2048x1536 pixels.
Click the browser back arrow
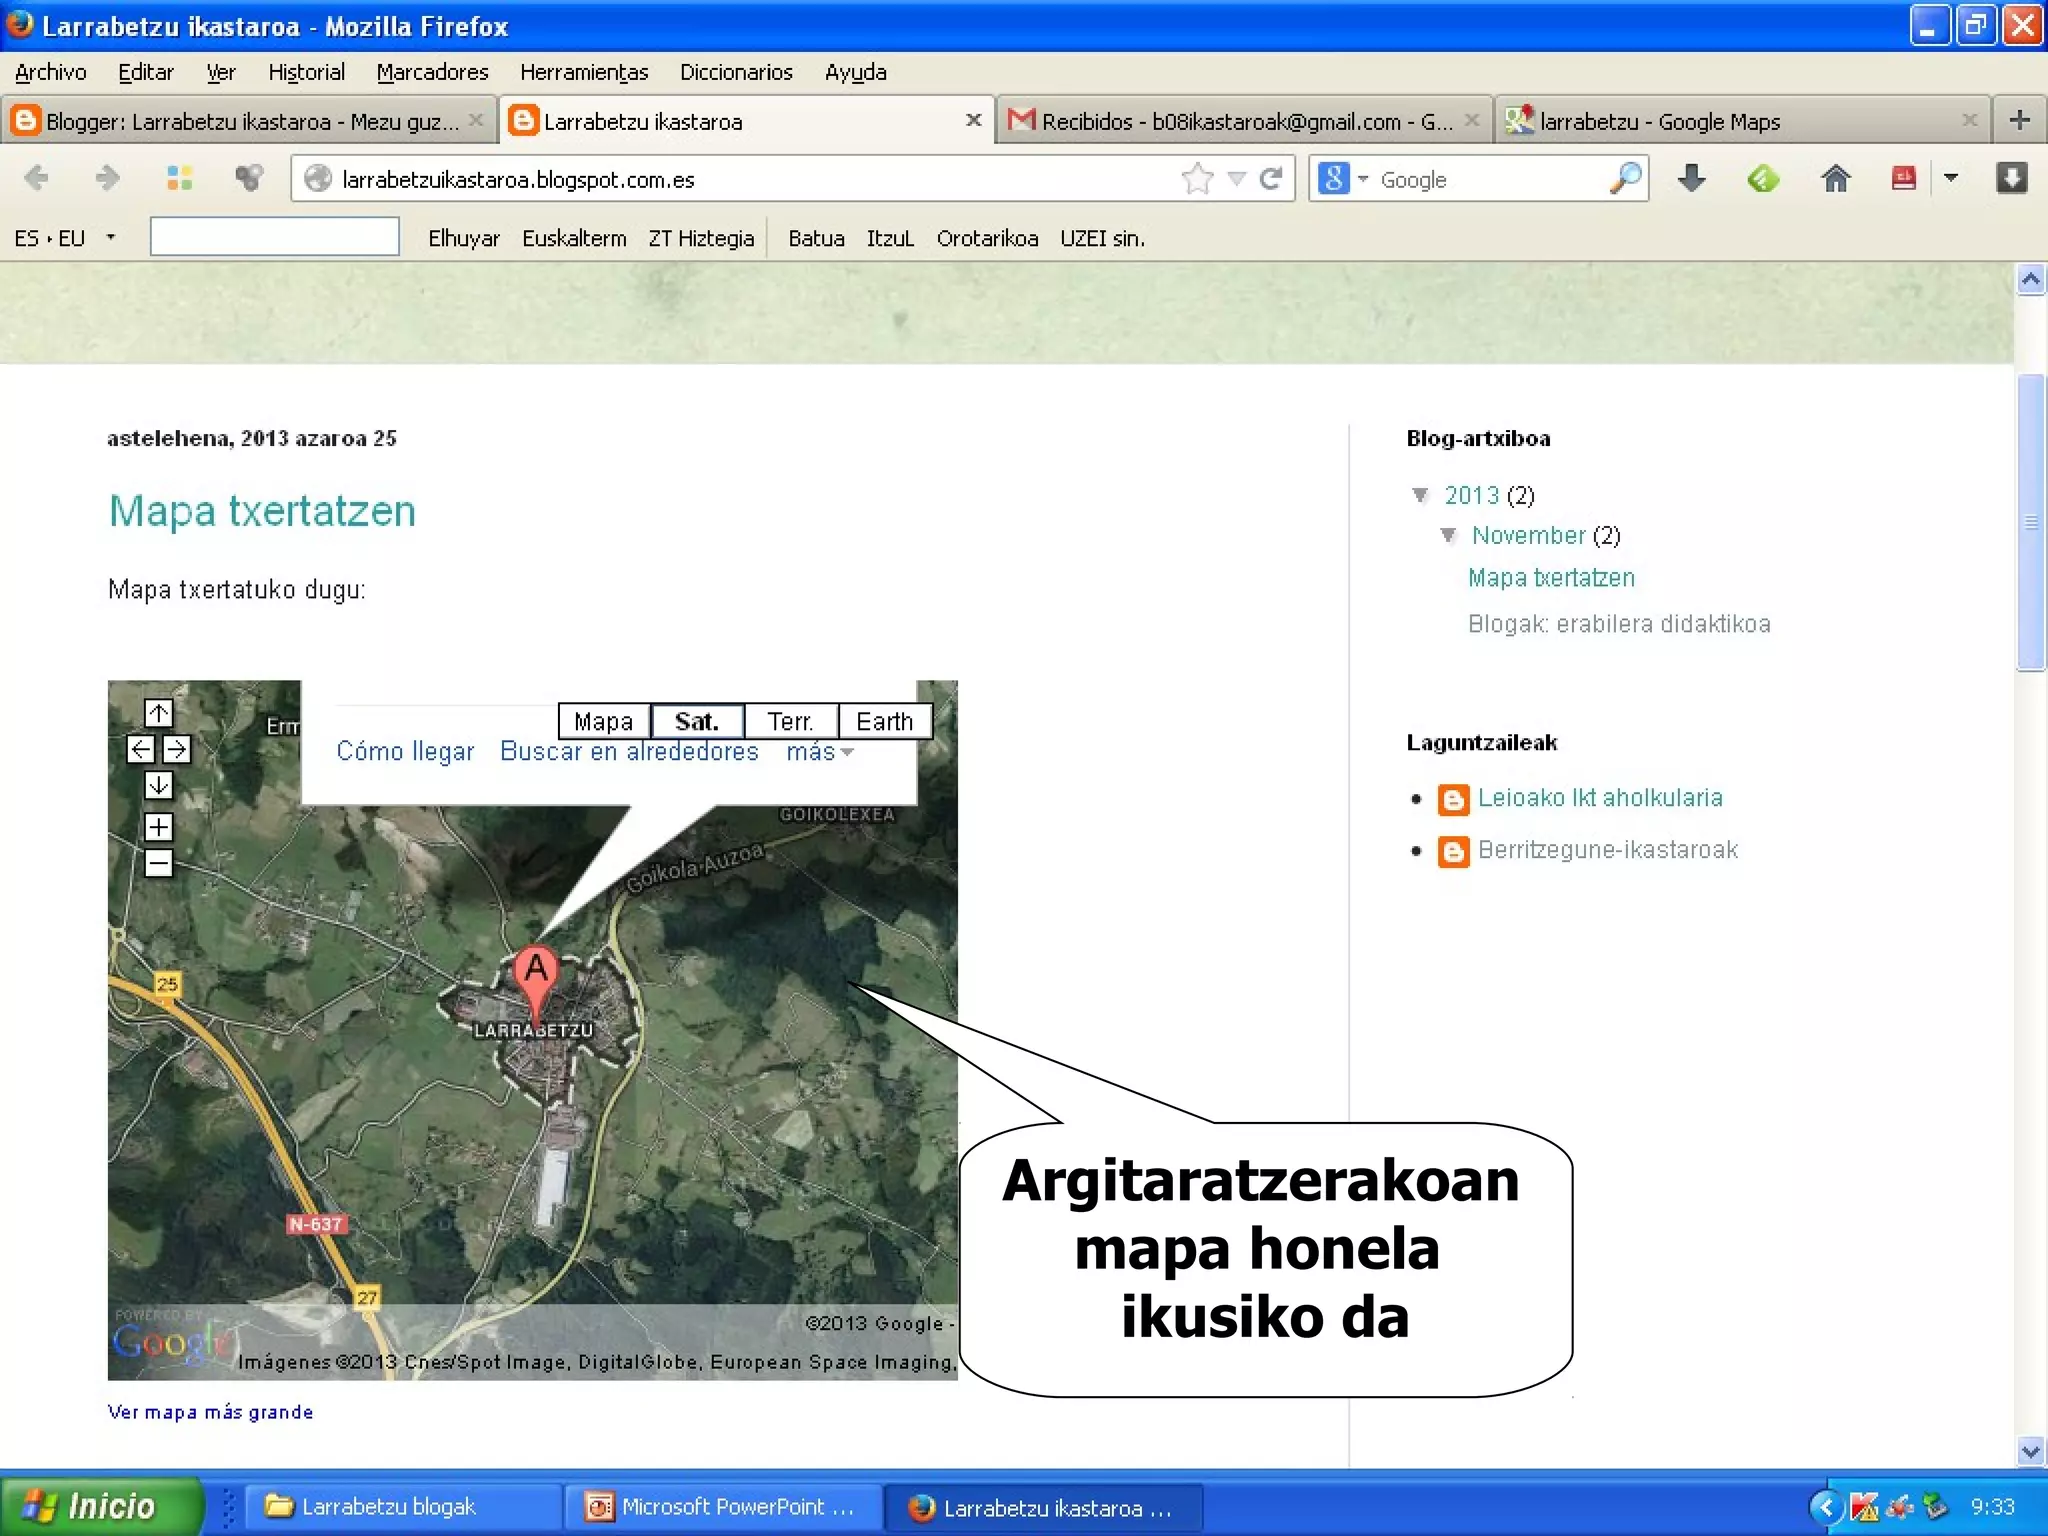37,179
